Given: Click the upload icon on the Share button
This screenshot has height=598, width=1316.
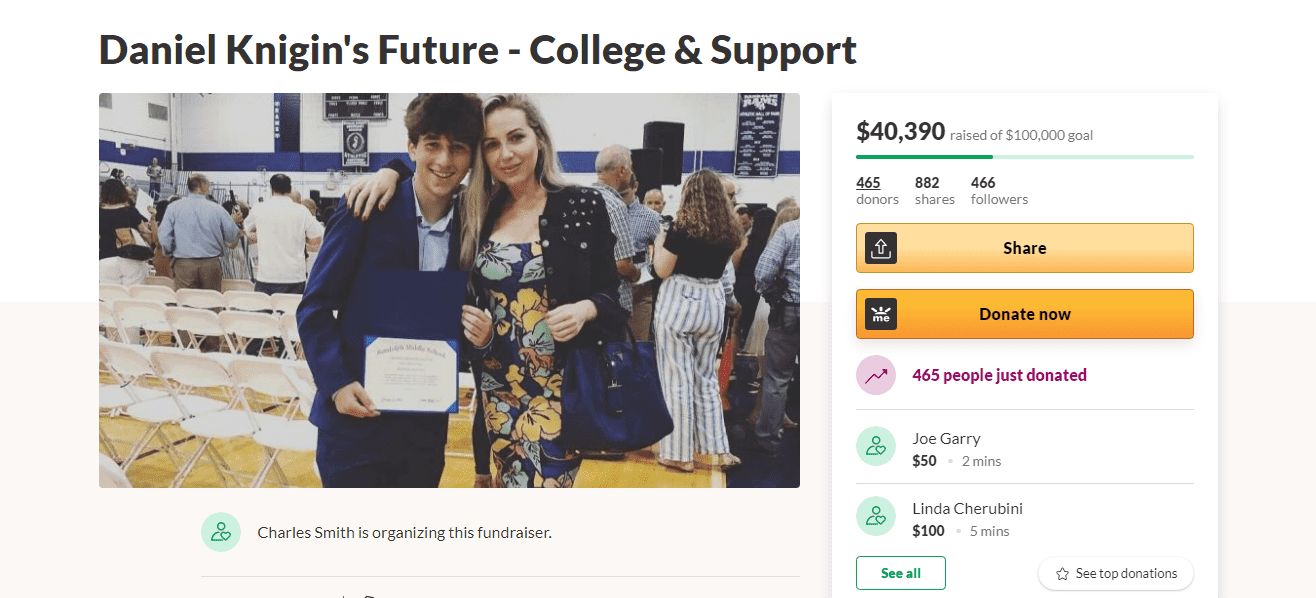Looking at the screenshot, I should click(x=881, y=248).
